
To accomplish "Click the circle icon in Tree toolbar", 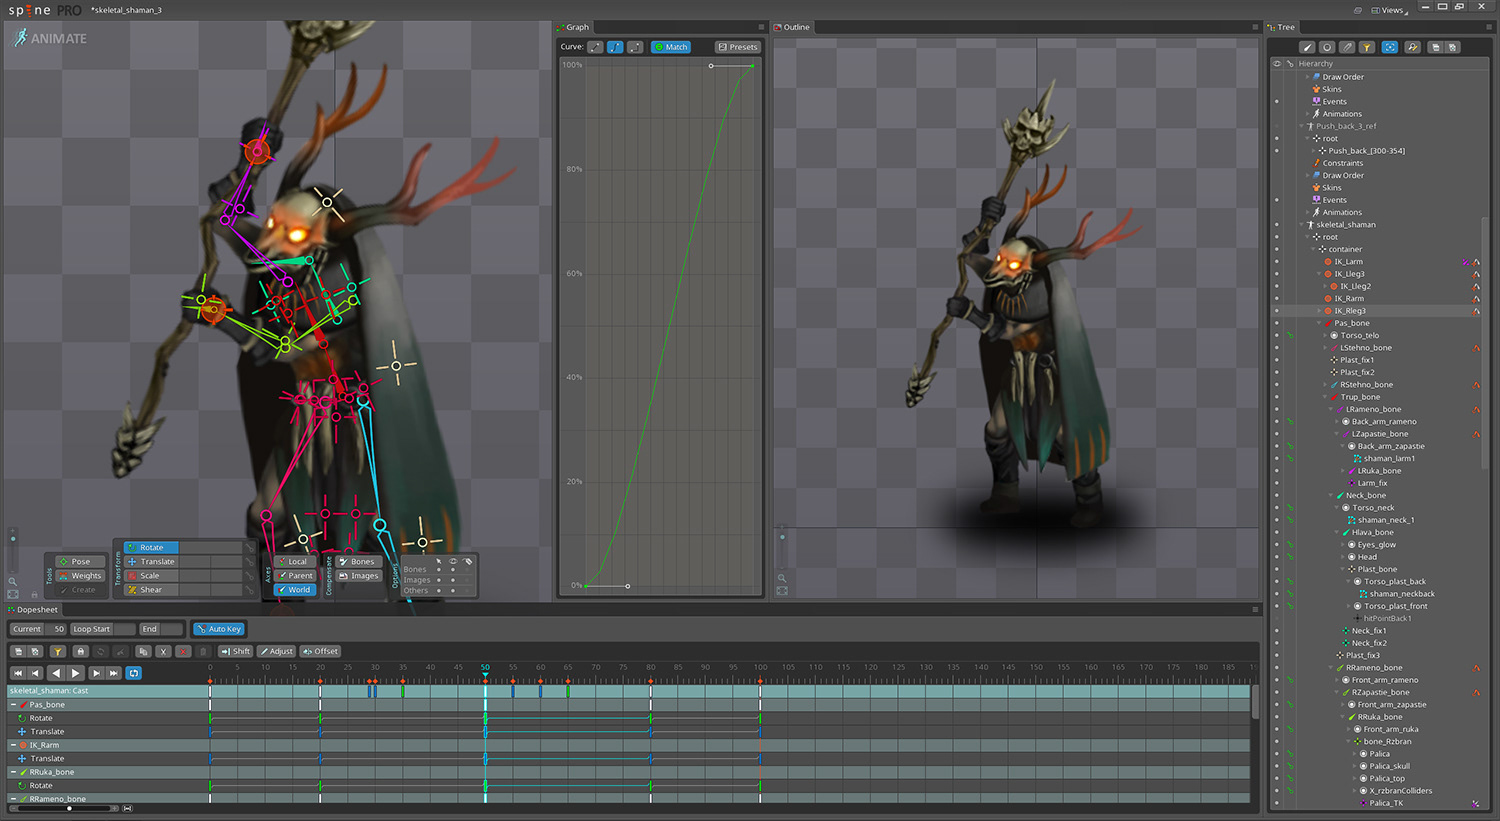I will [x=1327, y=47].
